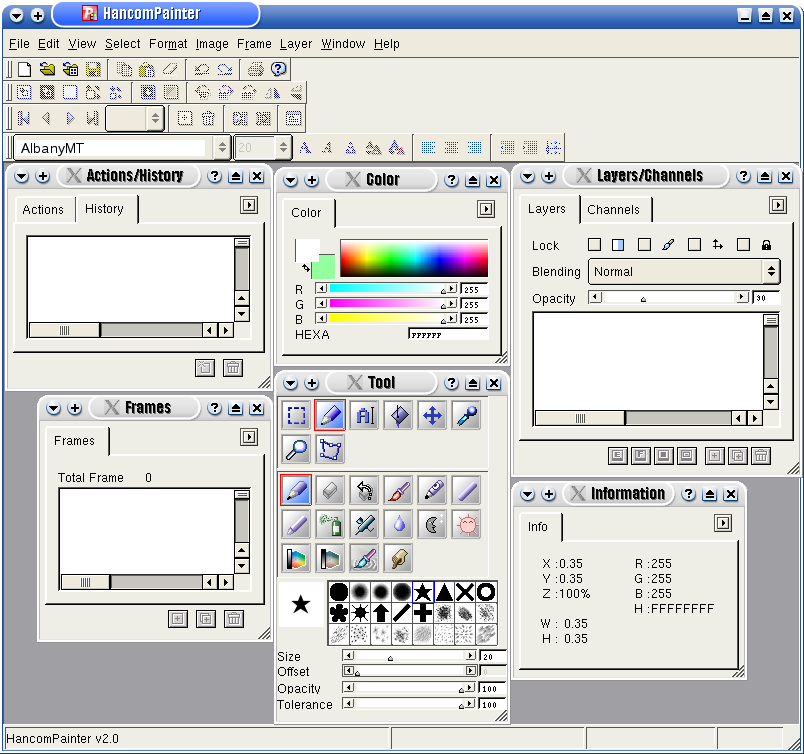Screen dimensions: 804x754
Task: Pick a color from the spectrum bar
Action: (x=414, y=258)
